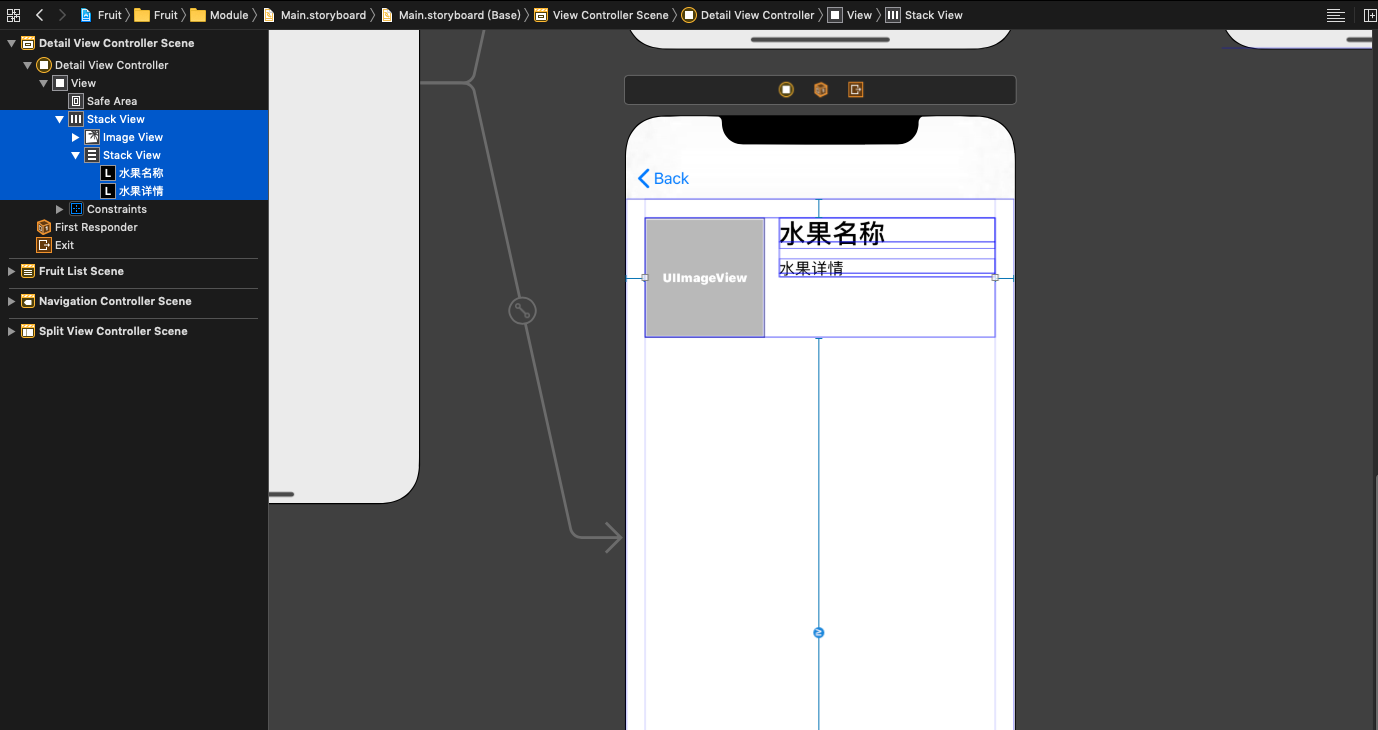Select the UIImageView placeholder on canvas
Screen dimensions: 1378x730
(x=705, y=278)
